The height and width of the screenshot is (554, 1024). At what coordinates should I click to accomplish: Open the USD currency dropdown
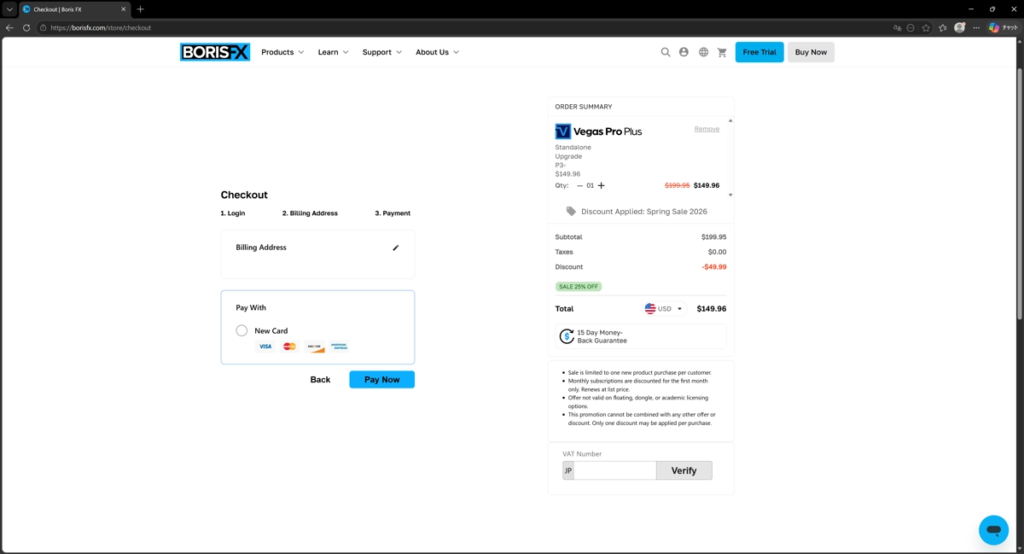pyautogui.click(x=664, y=309)
